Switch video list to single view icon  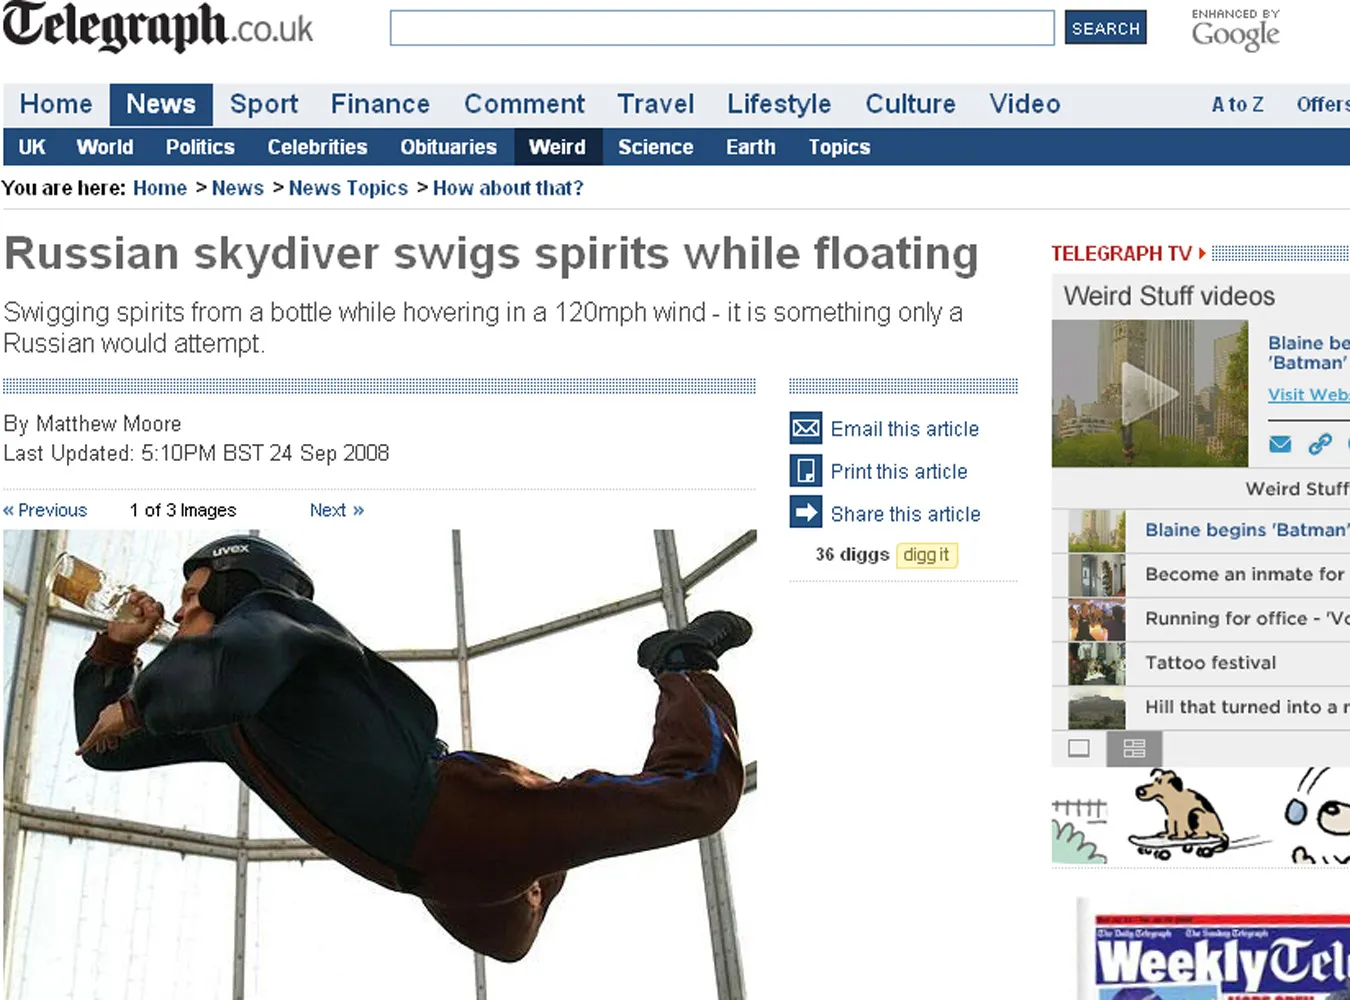tap(1079, 748)
